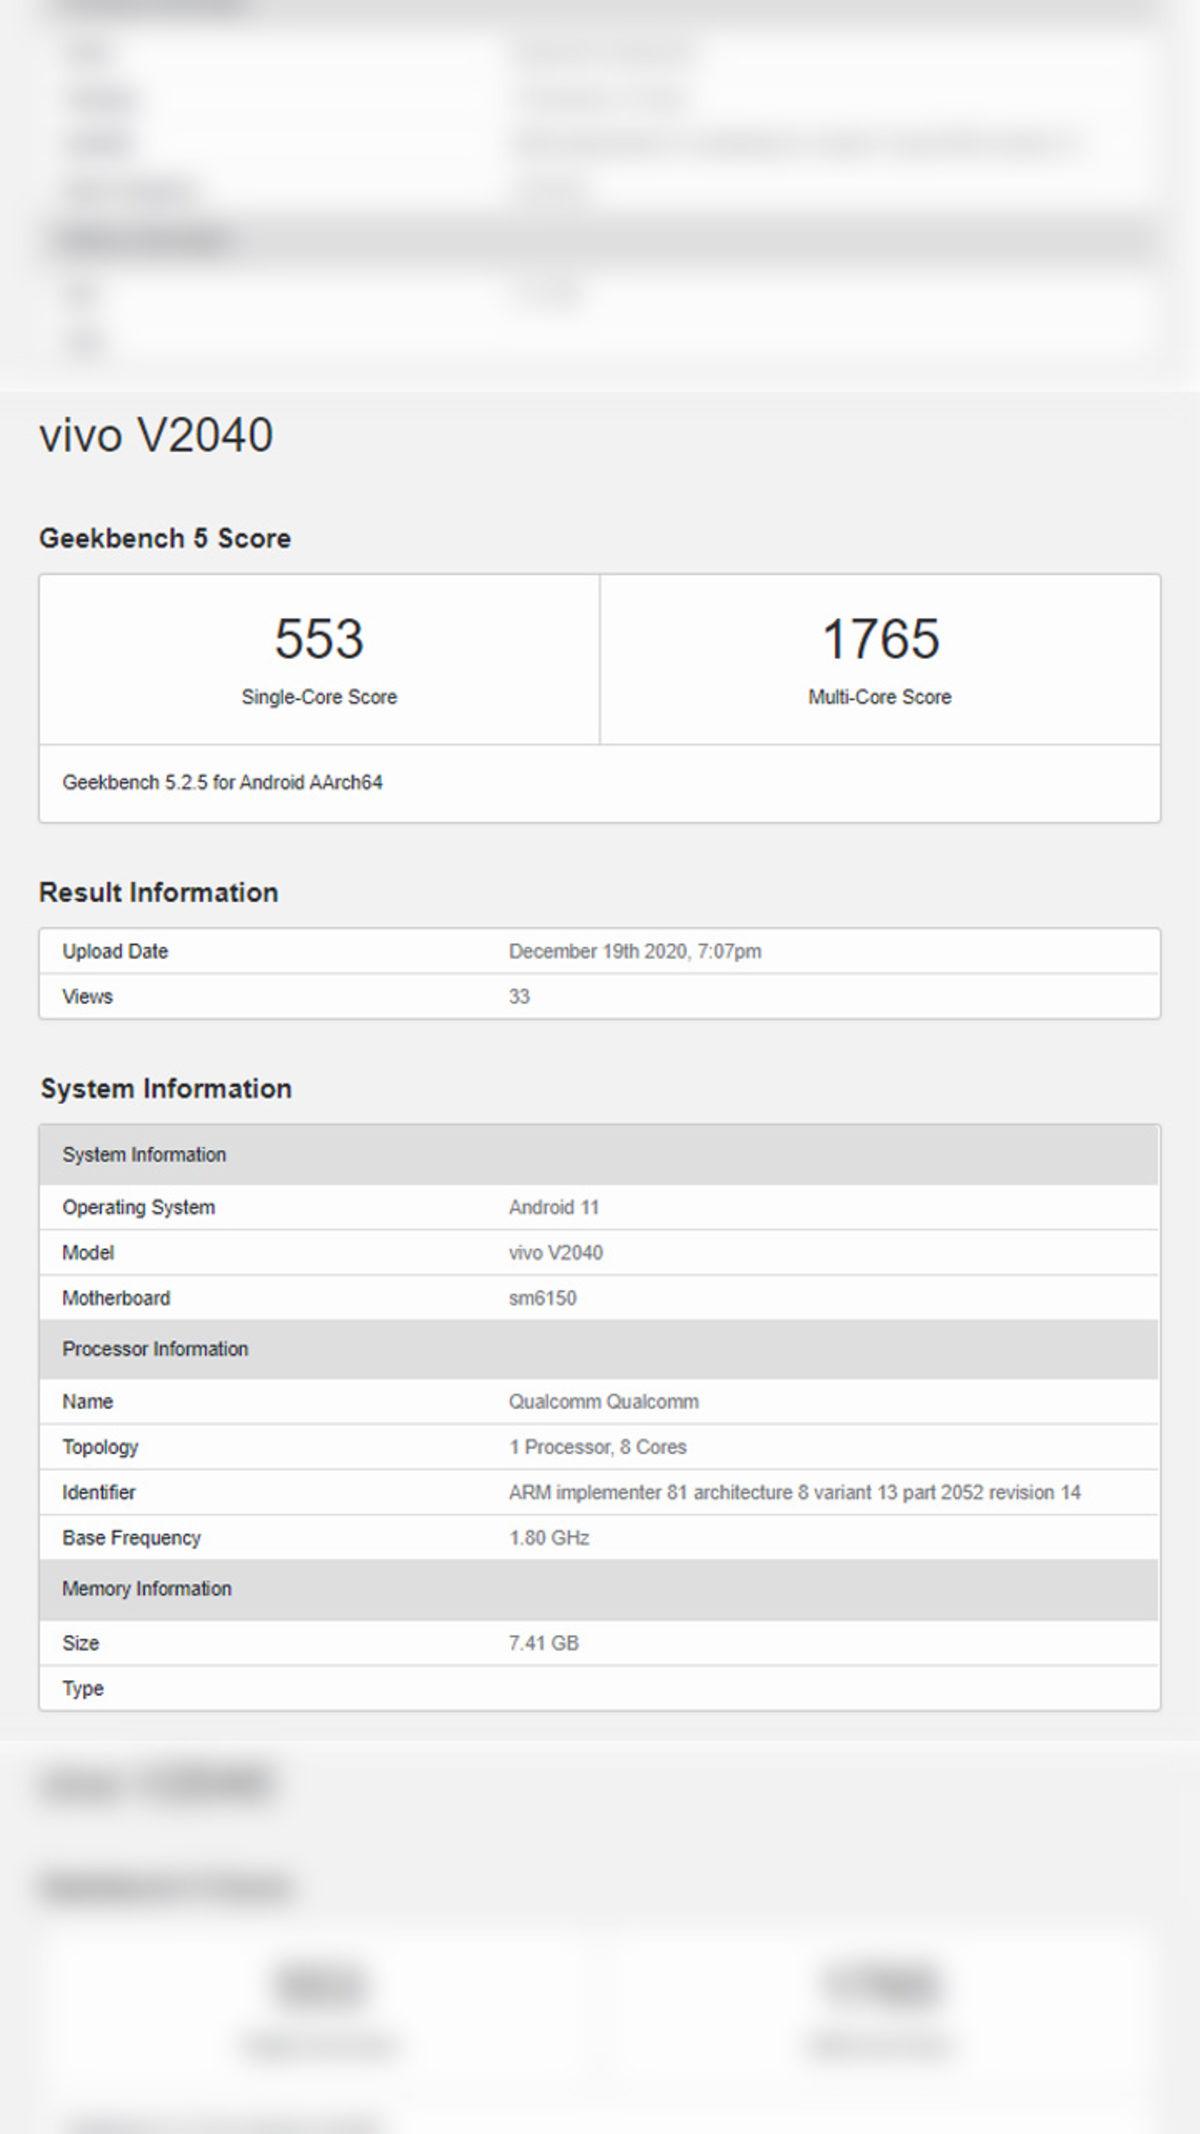Click the Multi-Core Score label
The image size is (1200, 2134).
coord(880,697)
